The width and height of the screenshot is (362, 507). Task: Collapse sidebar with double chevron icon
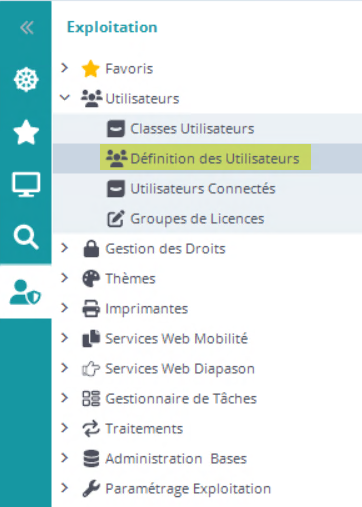(27, 28)
